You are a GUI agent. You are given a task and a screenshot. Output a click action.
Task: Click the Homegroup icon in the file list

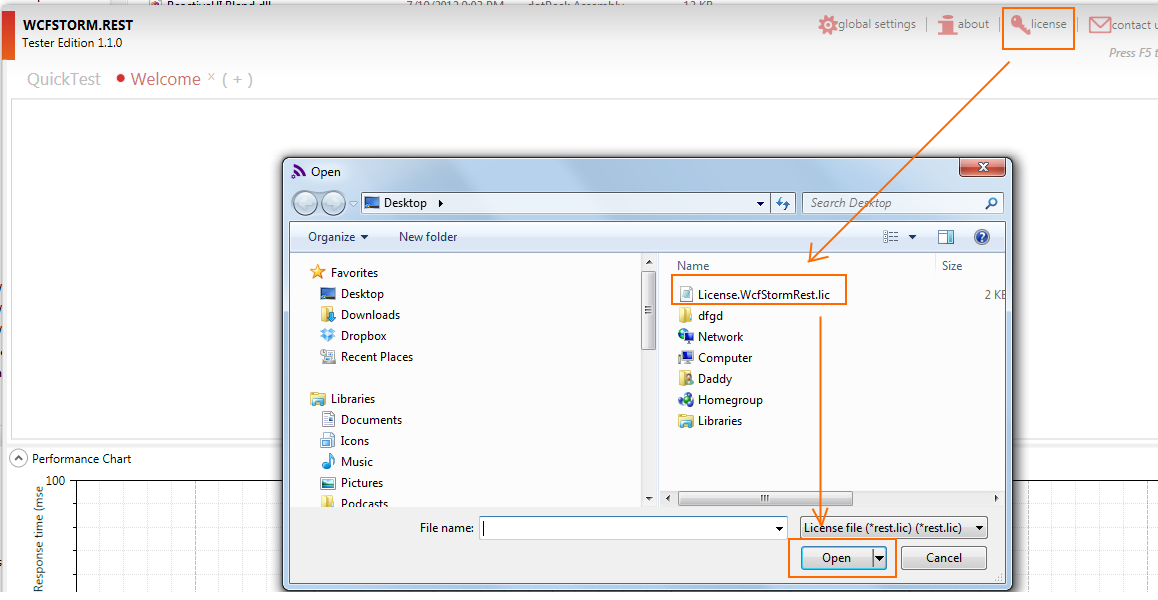685,400
